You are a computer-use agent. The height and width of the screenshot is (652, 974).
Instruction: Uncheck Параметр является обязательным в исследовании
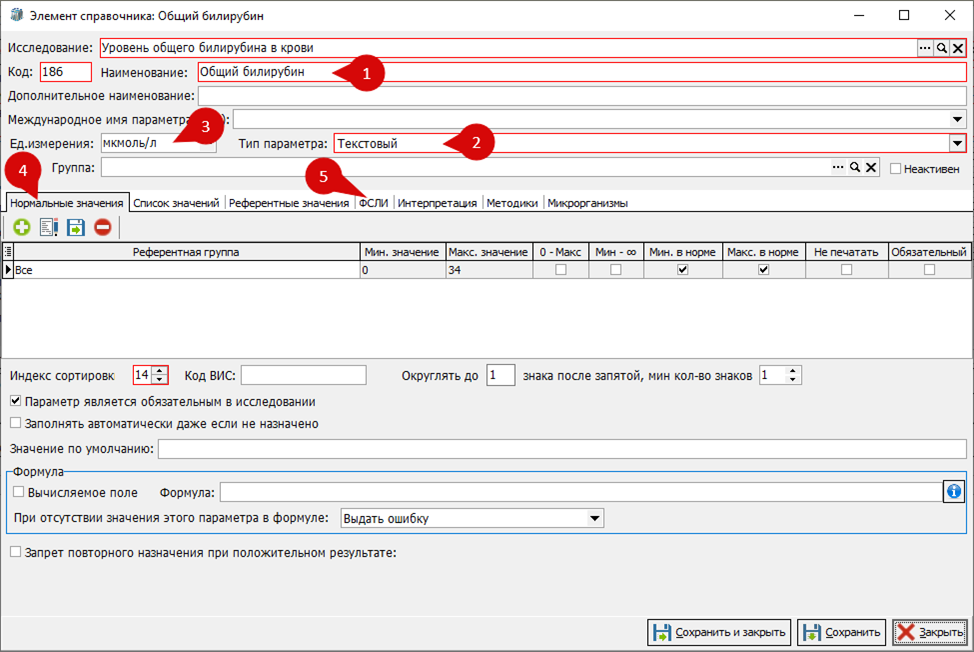[x=16, y=401]
